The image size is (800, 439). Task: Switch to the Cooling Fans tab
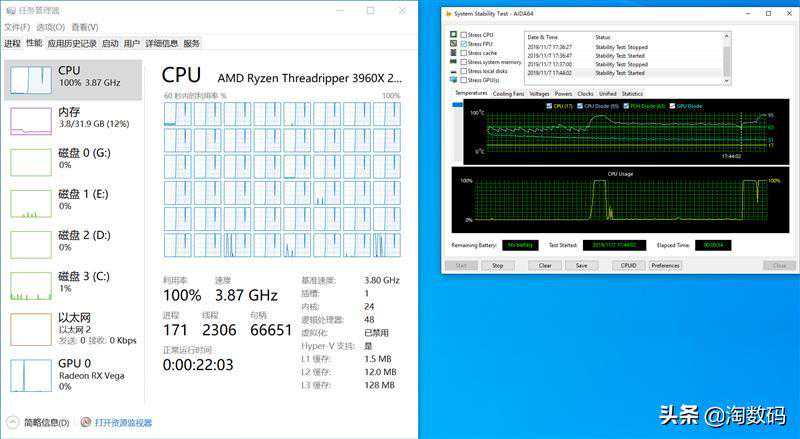pos(508,93)
